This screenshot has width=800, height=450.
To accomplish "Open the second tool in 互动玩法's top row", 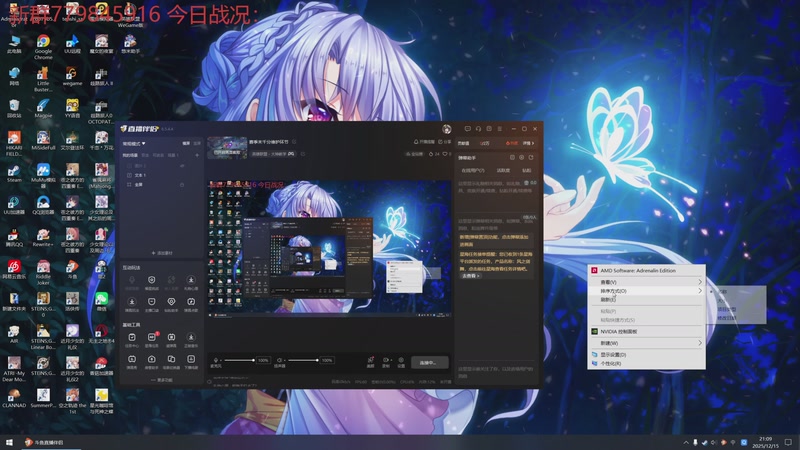I will (152, 283).
